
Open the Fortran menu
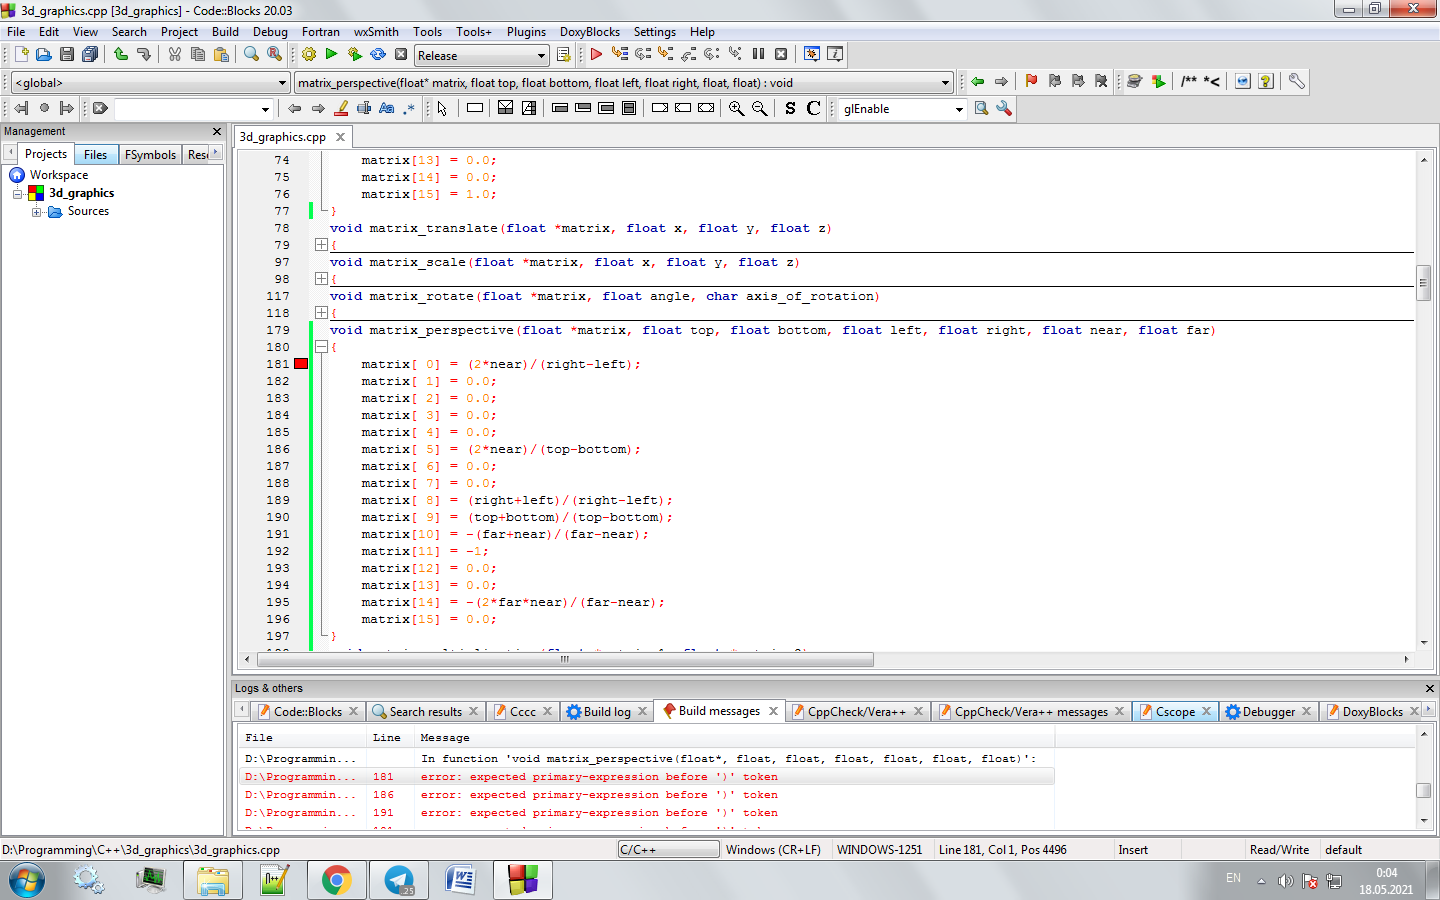[x=320, y=32]
